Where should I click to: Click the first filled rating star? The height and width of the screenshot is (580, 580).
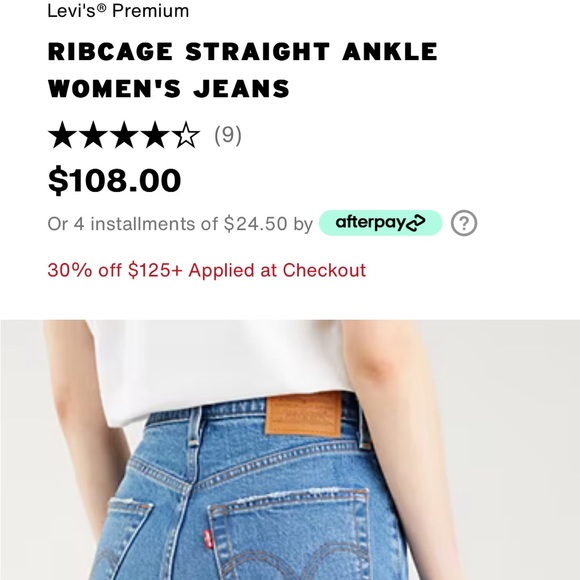63,135
